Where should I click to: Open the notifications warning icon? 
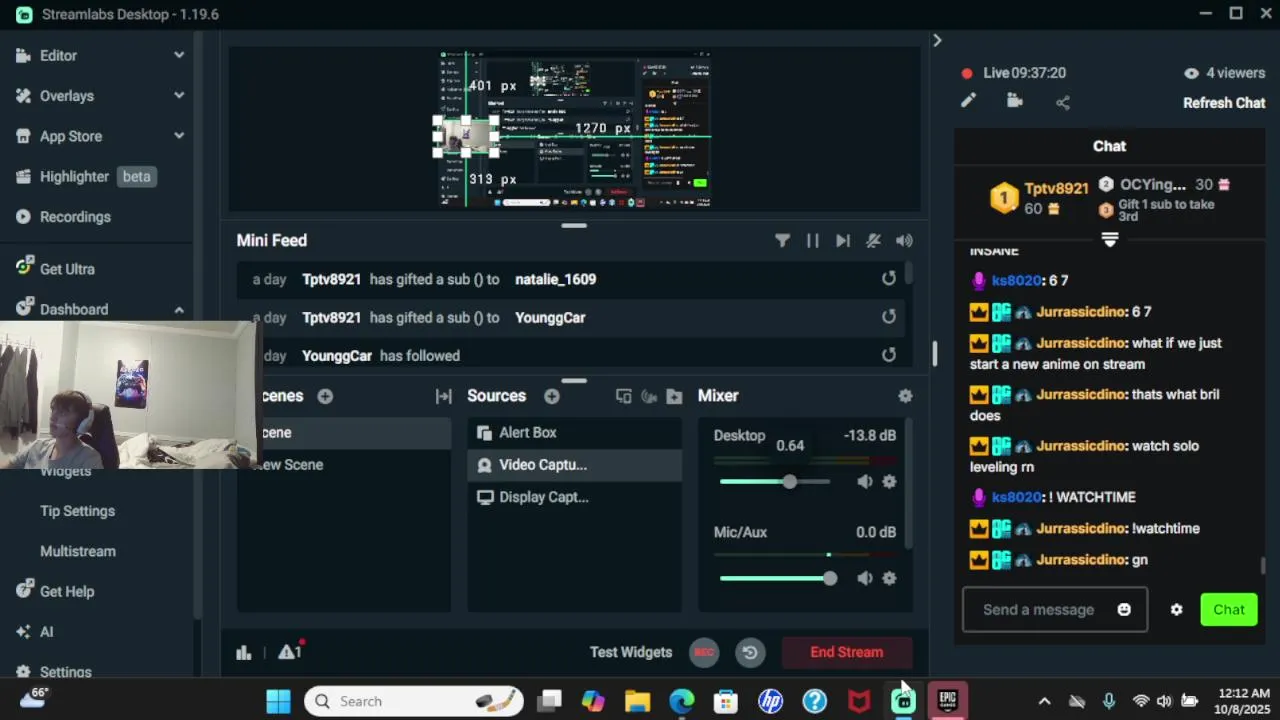(290, 651)
